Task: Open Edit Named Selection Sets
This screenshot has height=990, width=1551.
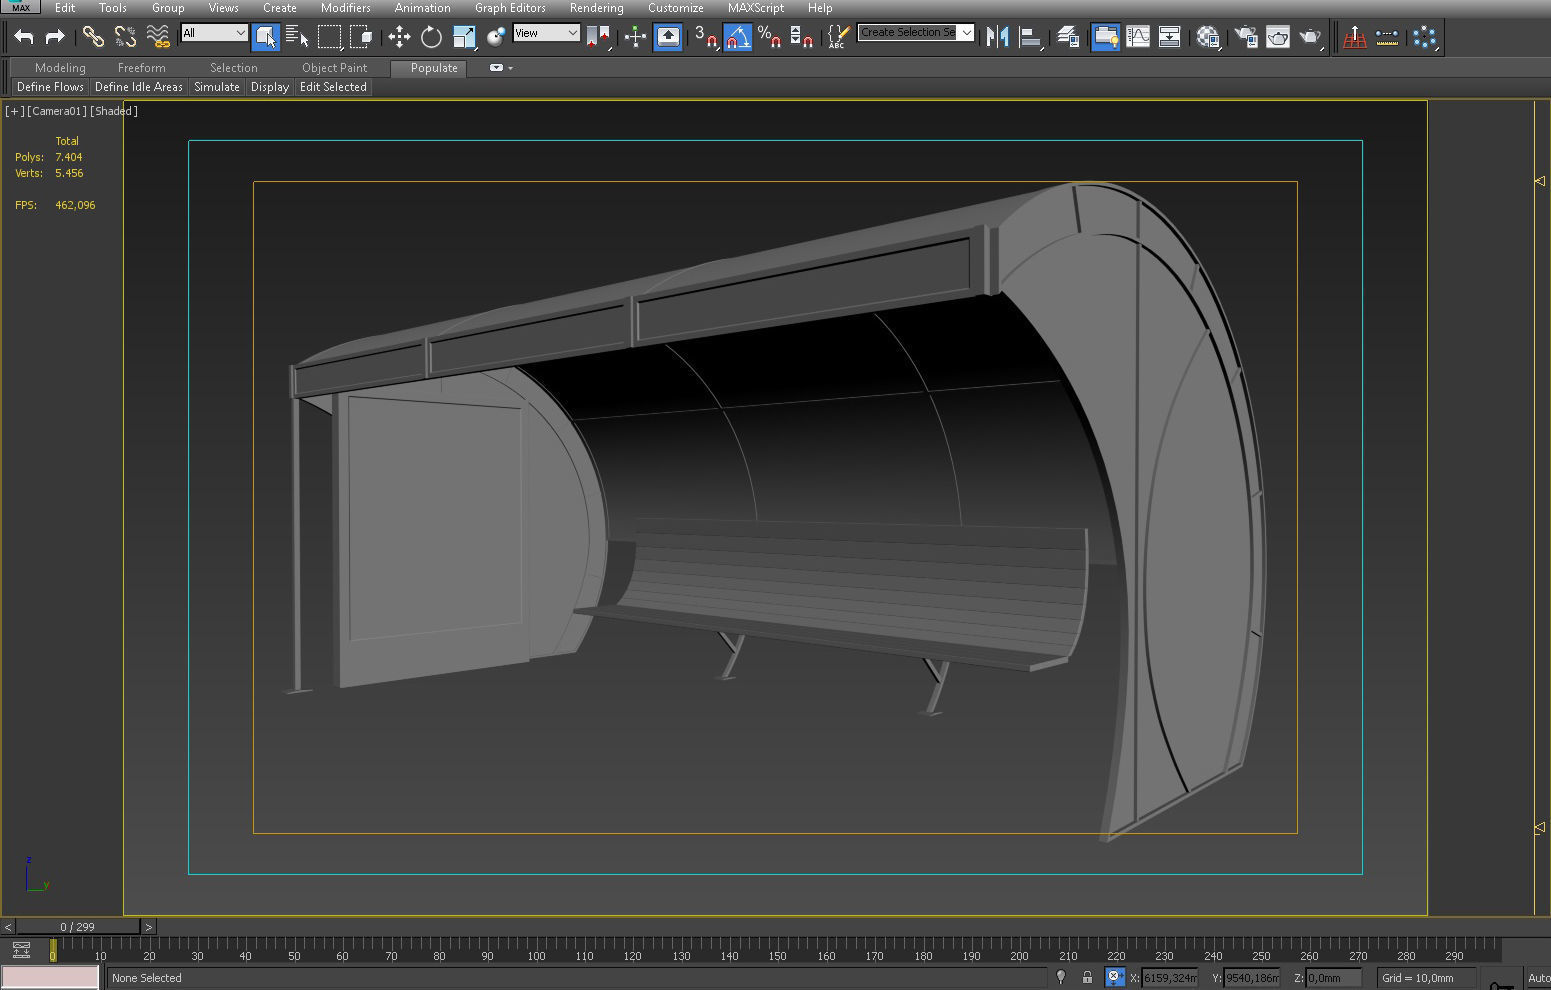Action: [x=838, y=37]
